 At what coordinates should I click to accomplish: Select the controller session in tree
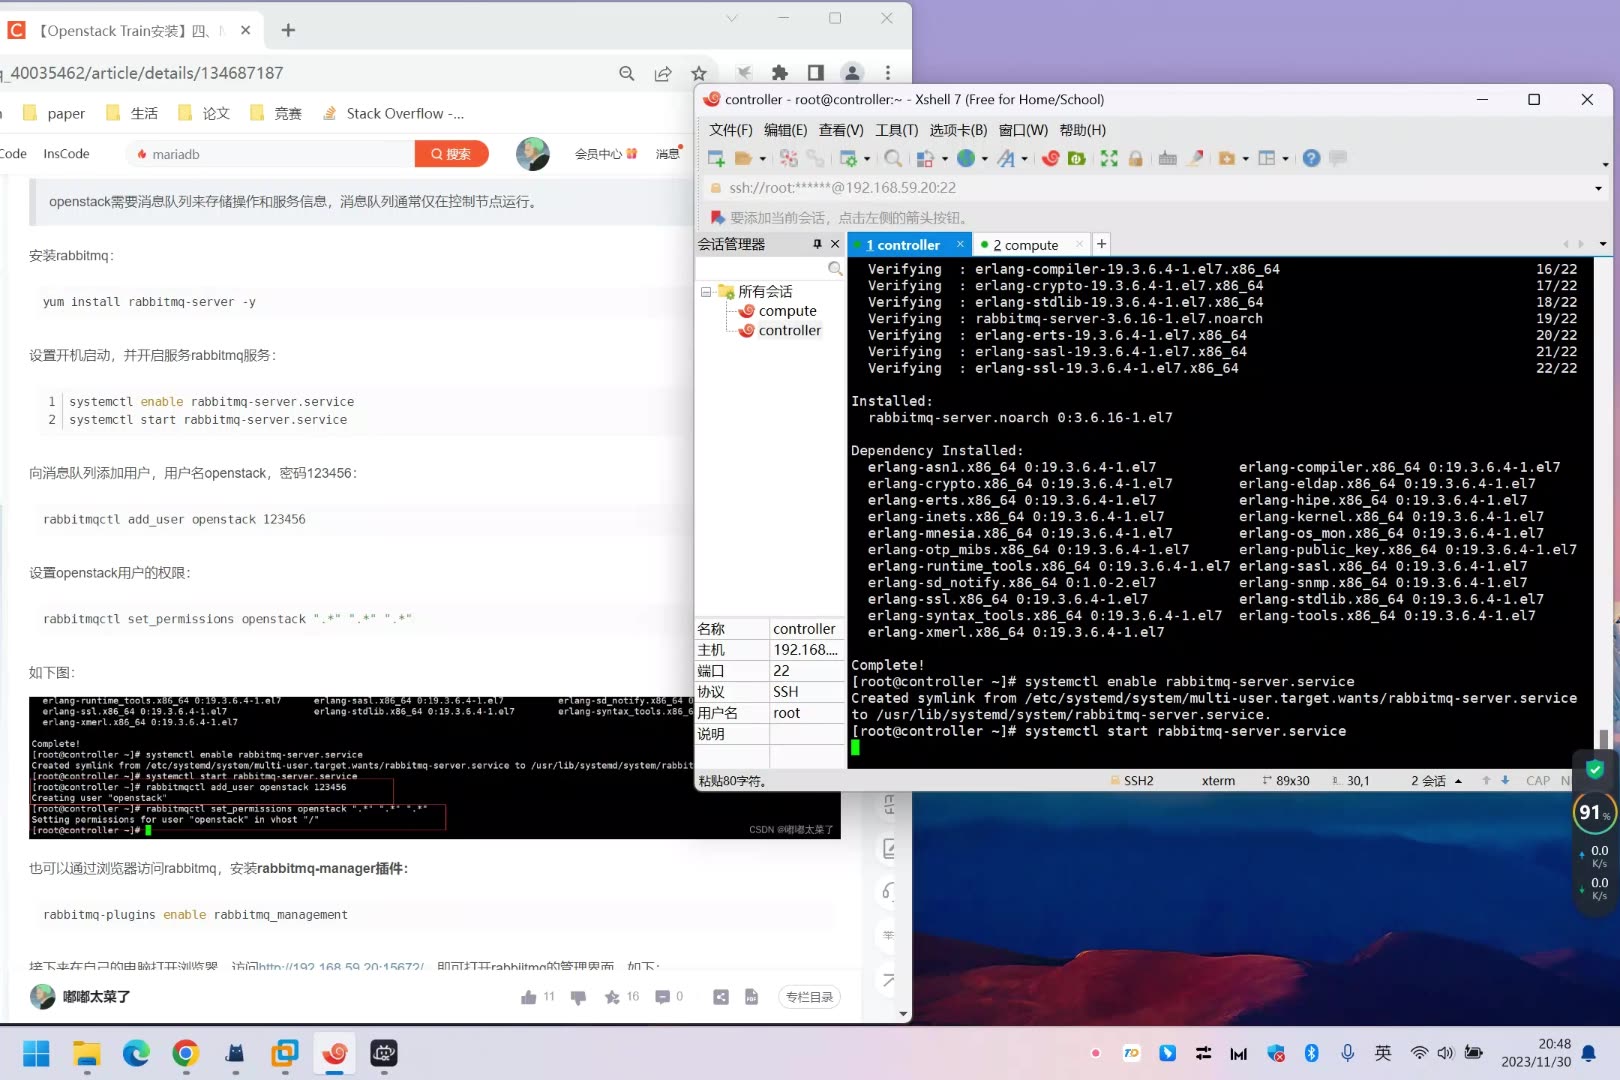779,331
